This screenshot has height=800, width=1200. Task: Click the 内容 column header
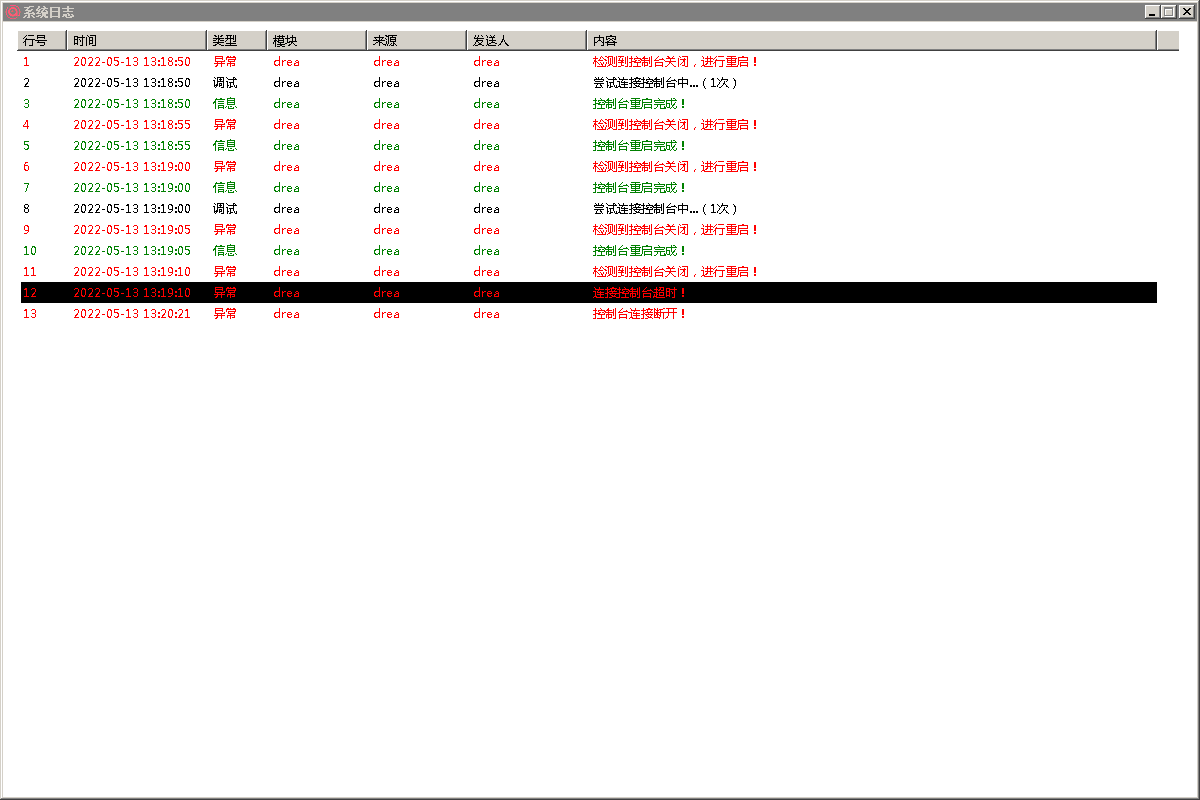[870, 41]
